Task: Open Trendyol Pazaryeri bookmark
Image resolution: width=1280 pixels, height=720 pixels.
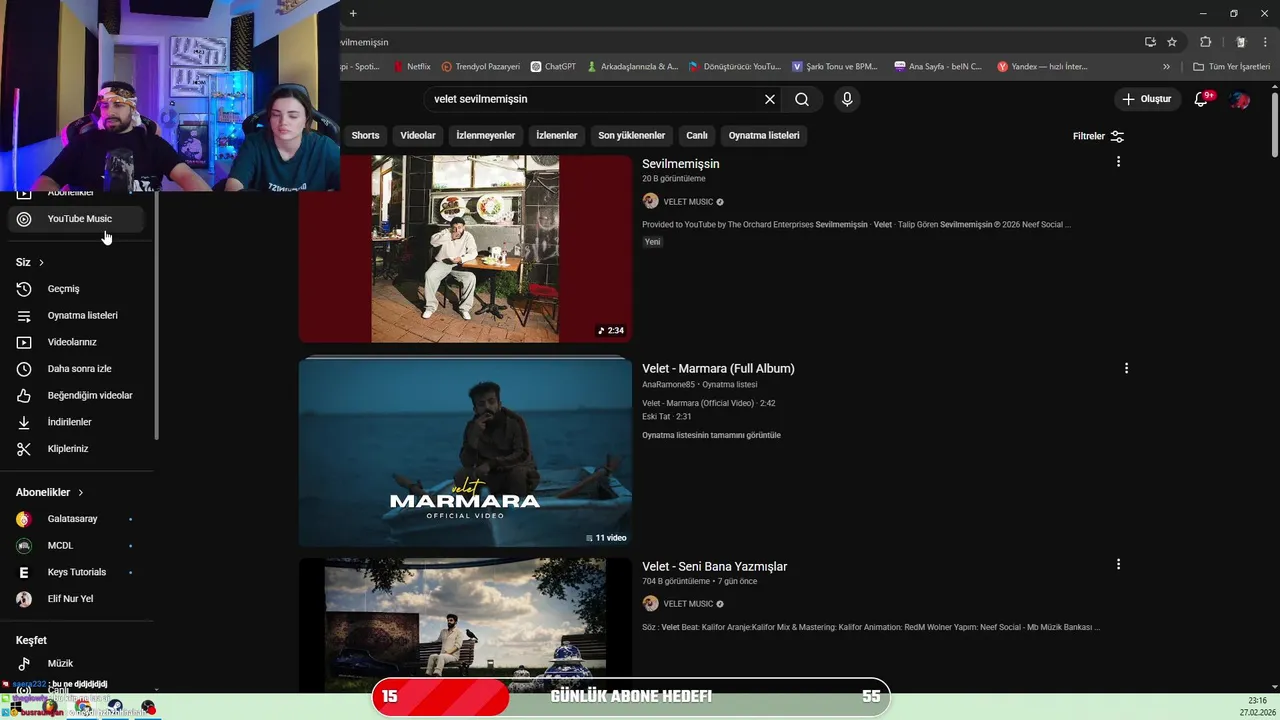Action: pyautogui.click(x=481, y=66)
